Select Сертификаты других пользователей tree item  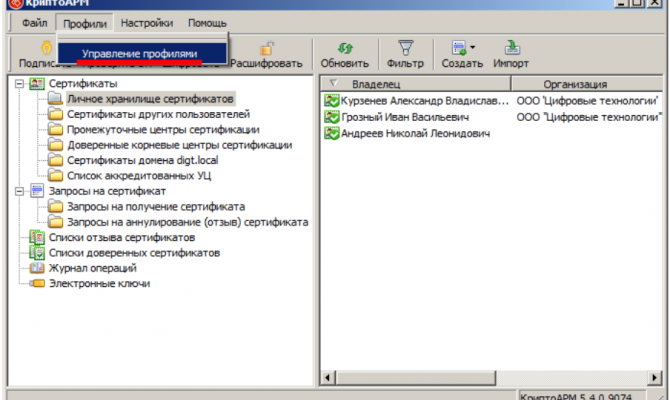click(x=158, y=114)
